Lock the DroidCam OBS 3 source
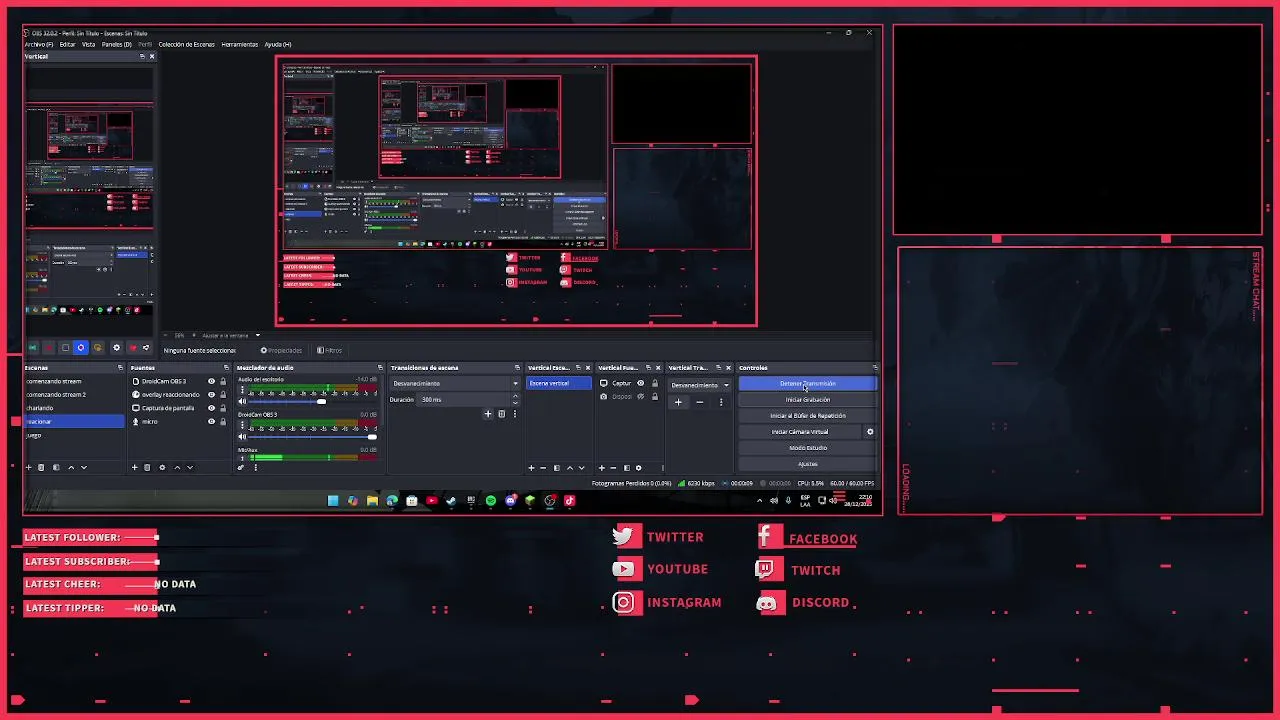Image resolution: width=1280 pixels, height=720 pixels. [224, 381]
